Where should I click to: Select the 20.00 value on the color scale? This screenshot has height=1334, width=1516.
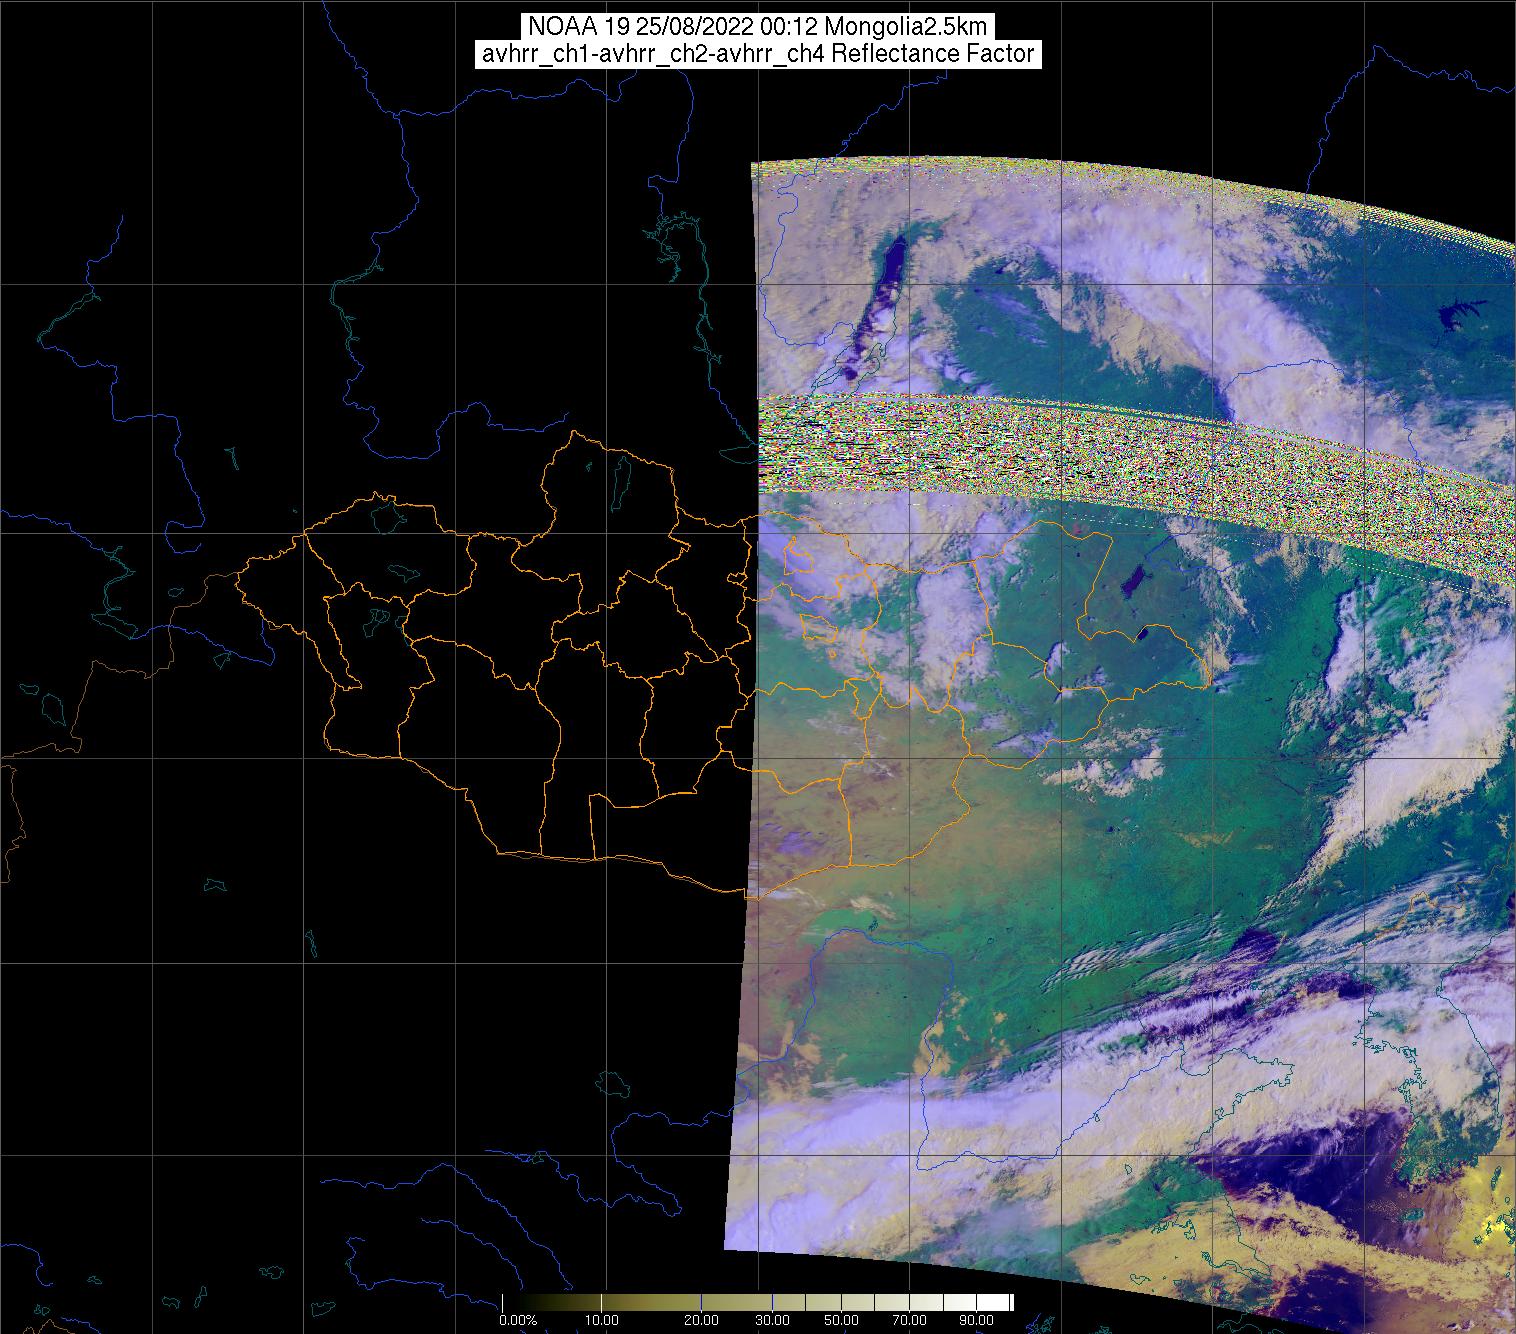[x=701, y=1320]
